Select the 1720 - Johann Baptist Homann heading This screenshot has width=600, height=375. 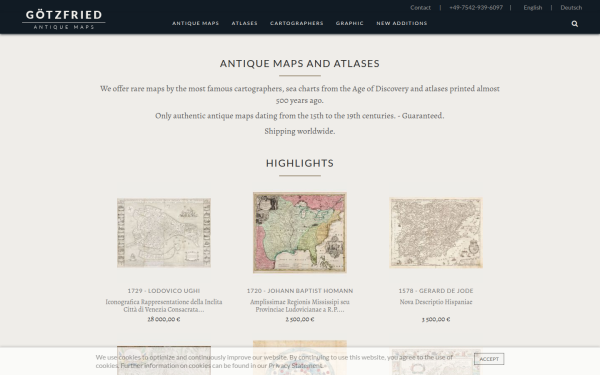click(300, 291)
